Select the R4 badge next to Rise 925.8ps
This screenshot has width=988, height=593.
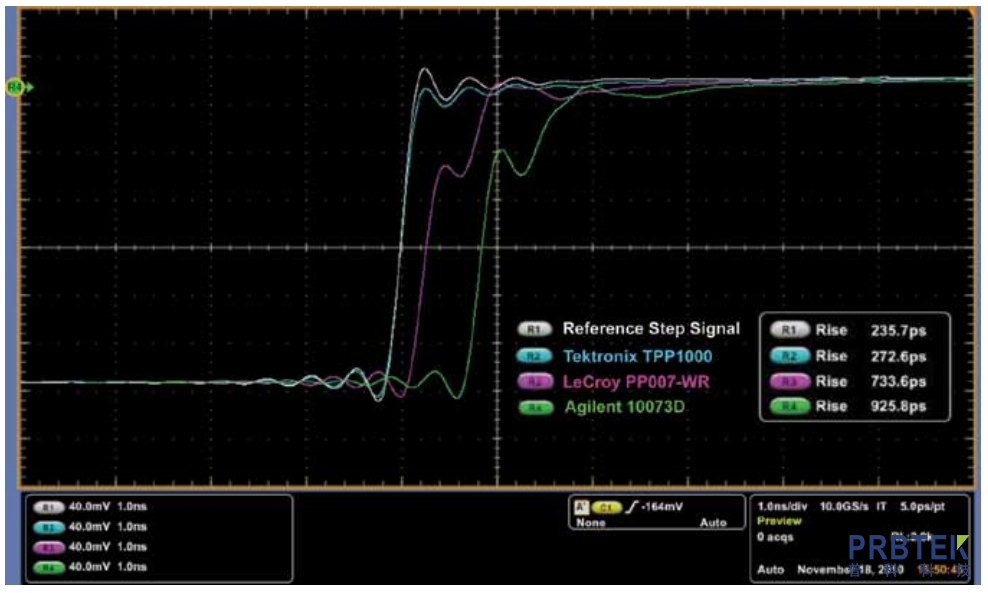coord(790,406)
